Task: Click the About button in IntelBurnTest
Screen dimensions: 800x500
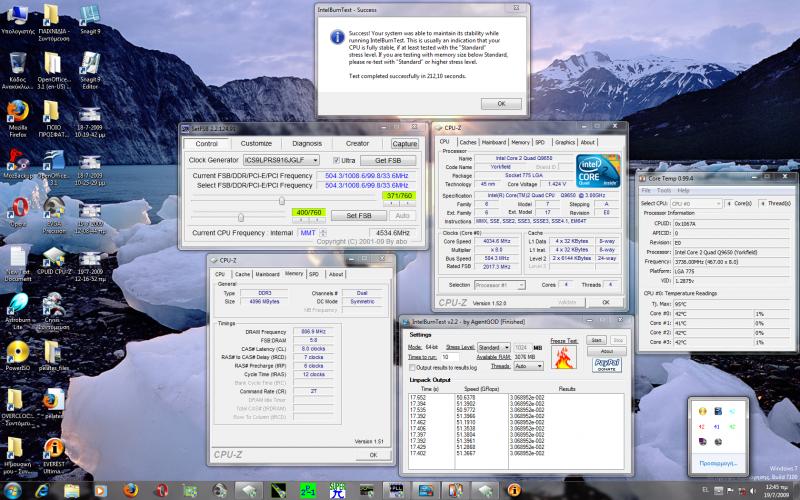Action: click(x=607, y=351)
